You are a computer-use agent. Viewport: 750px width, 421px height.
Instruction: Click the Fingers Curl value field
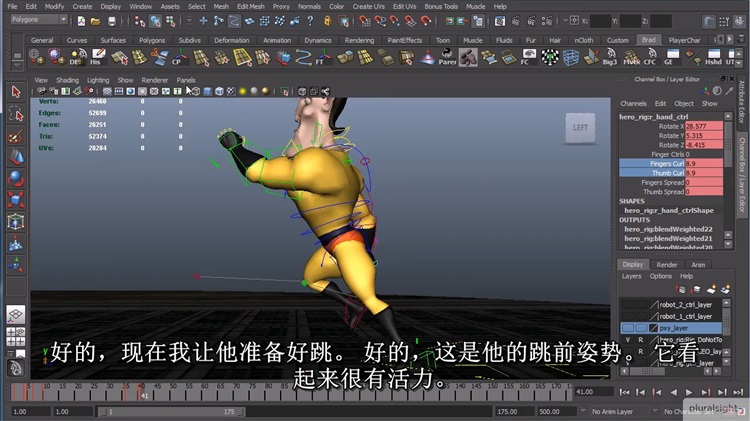pyautogui.click(x=704, y=164)
